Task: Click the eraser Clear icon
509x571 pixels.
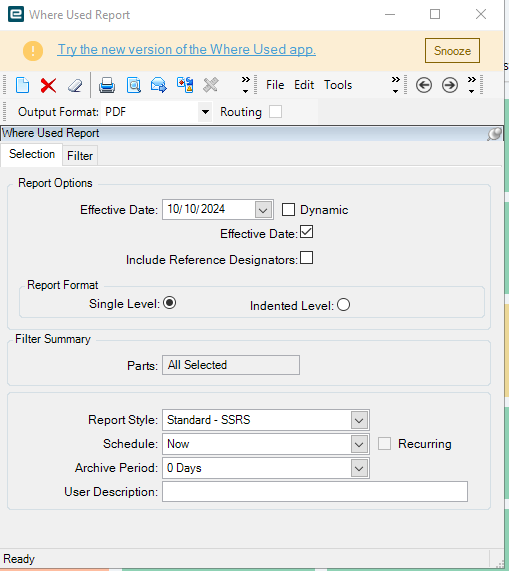Action: click(x=75, y=86)
